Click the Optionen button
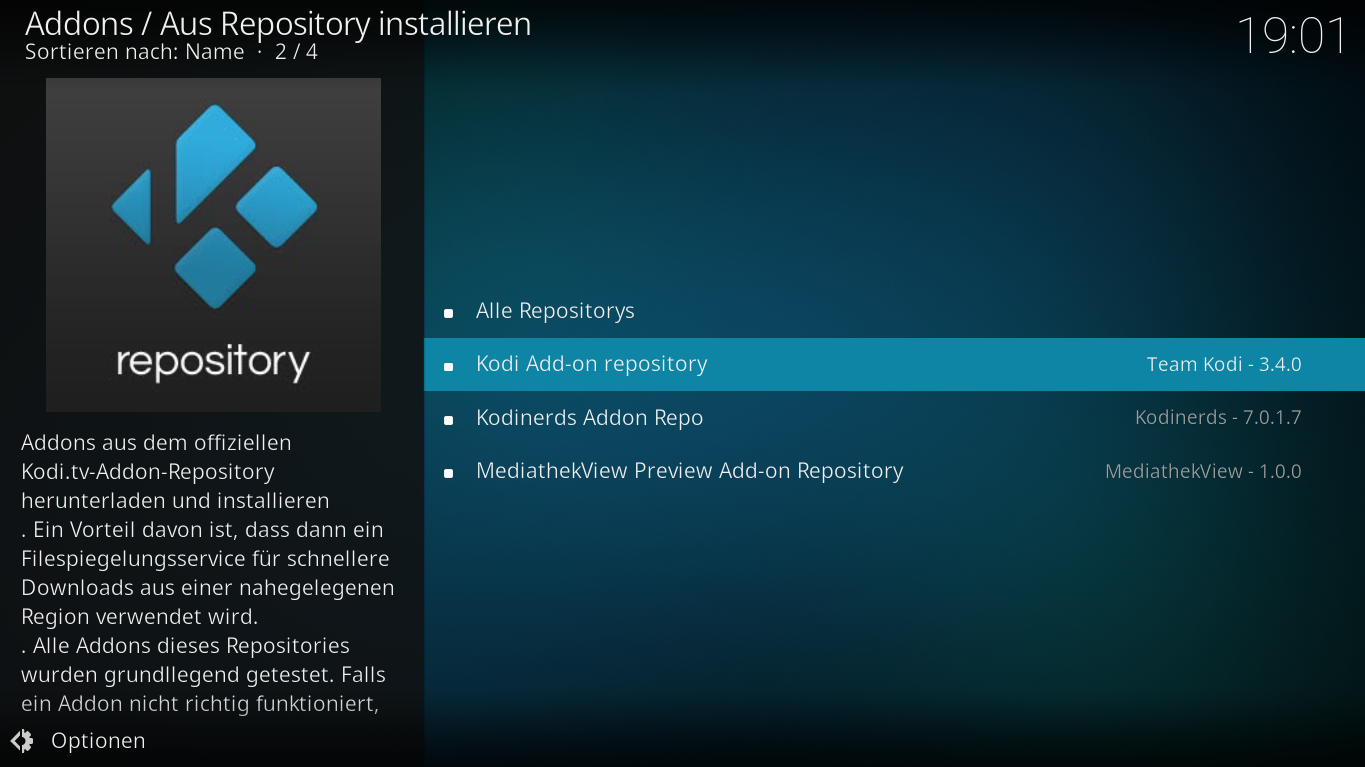Screen dimensions: 1365x767 point(78,741)
